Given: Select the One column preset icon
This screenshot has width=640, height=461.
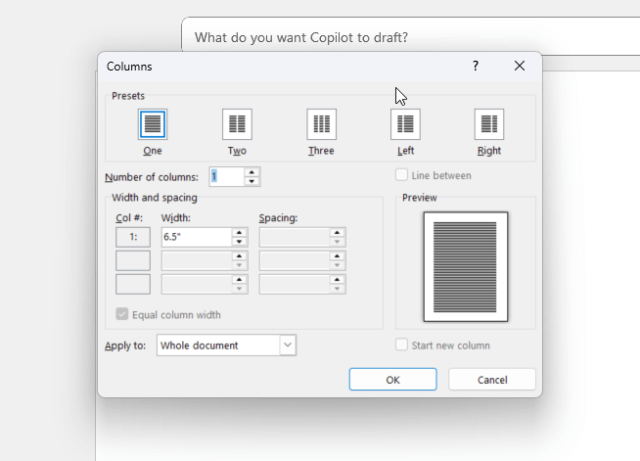Looking at the screenshot, I should [x=153, y=124].
